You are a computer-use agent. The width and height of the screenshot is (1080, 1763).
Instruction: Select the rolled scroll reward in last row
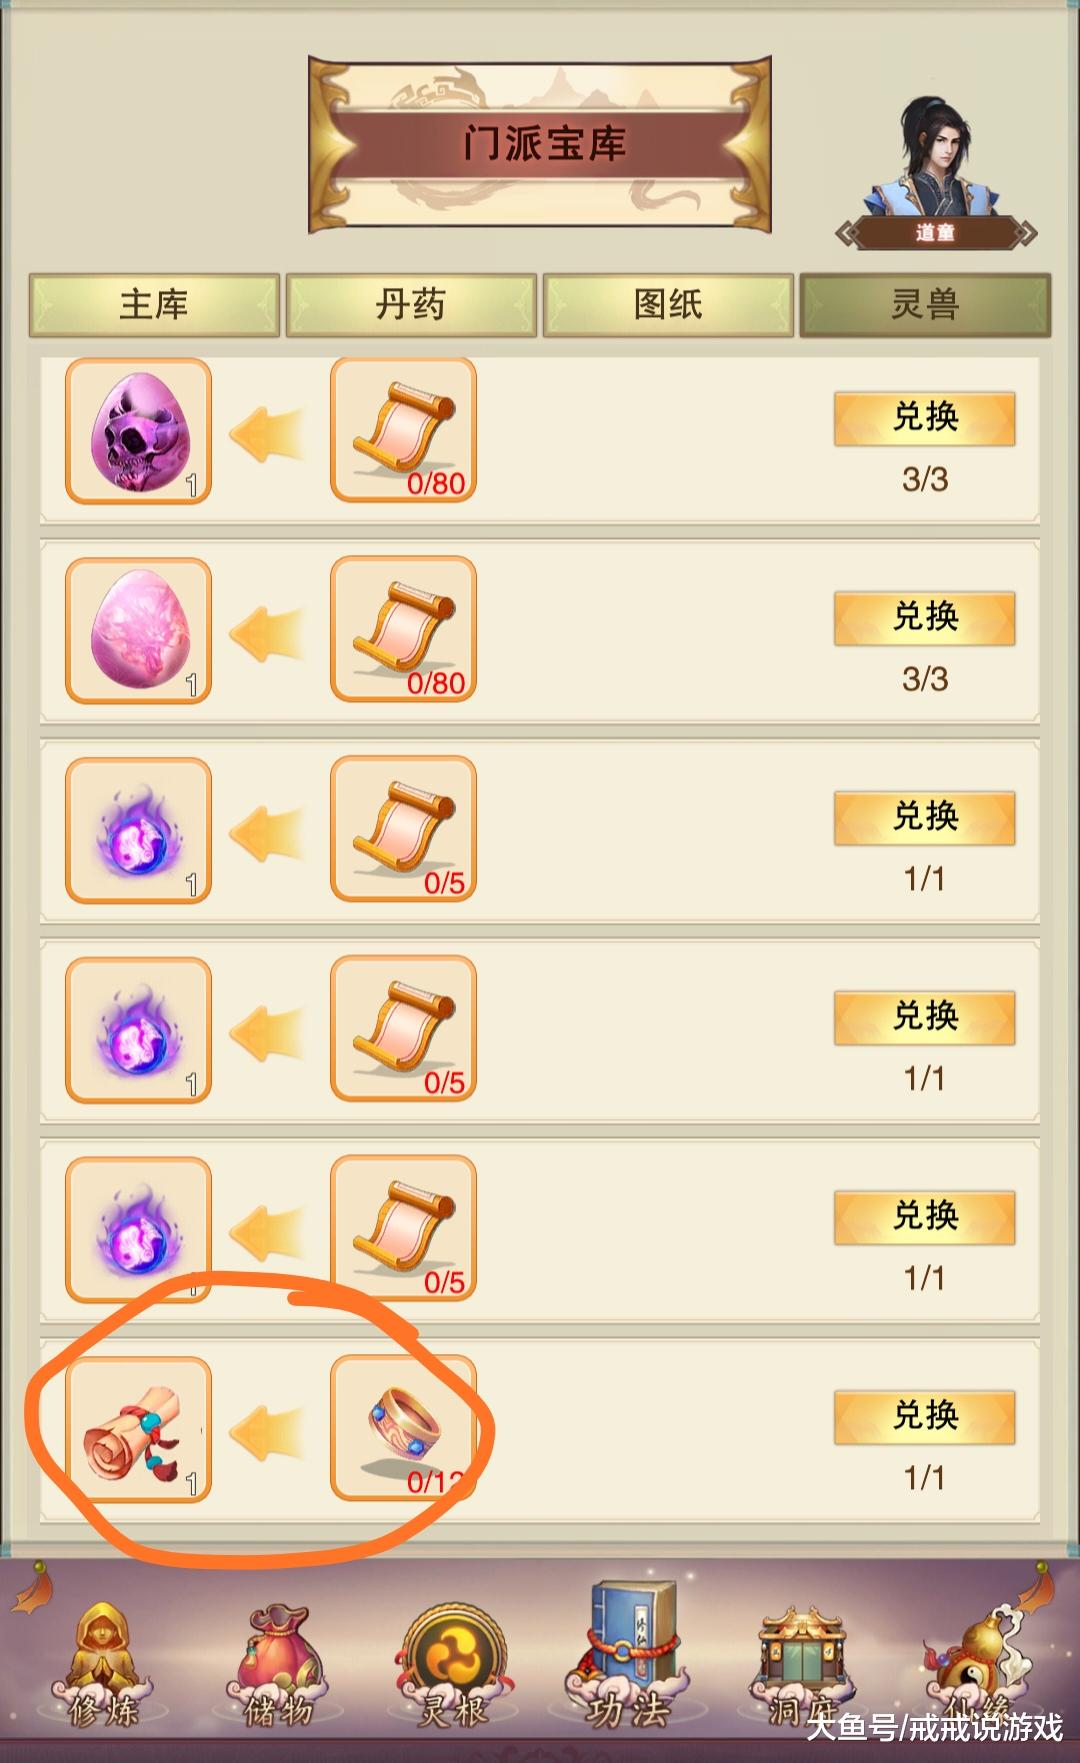click(138, 1430)
